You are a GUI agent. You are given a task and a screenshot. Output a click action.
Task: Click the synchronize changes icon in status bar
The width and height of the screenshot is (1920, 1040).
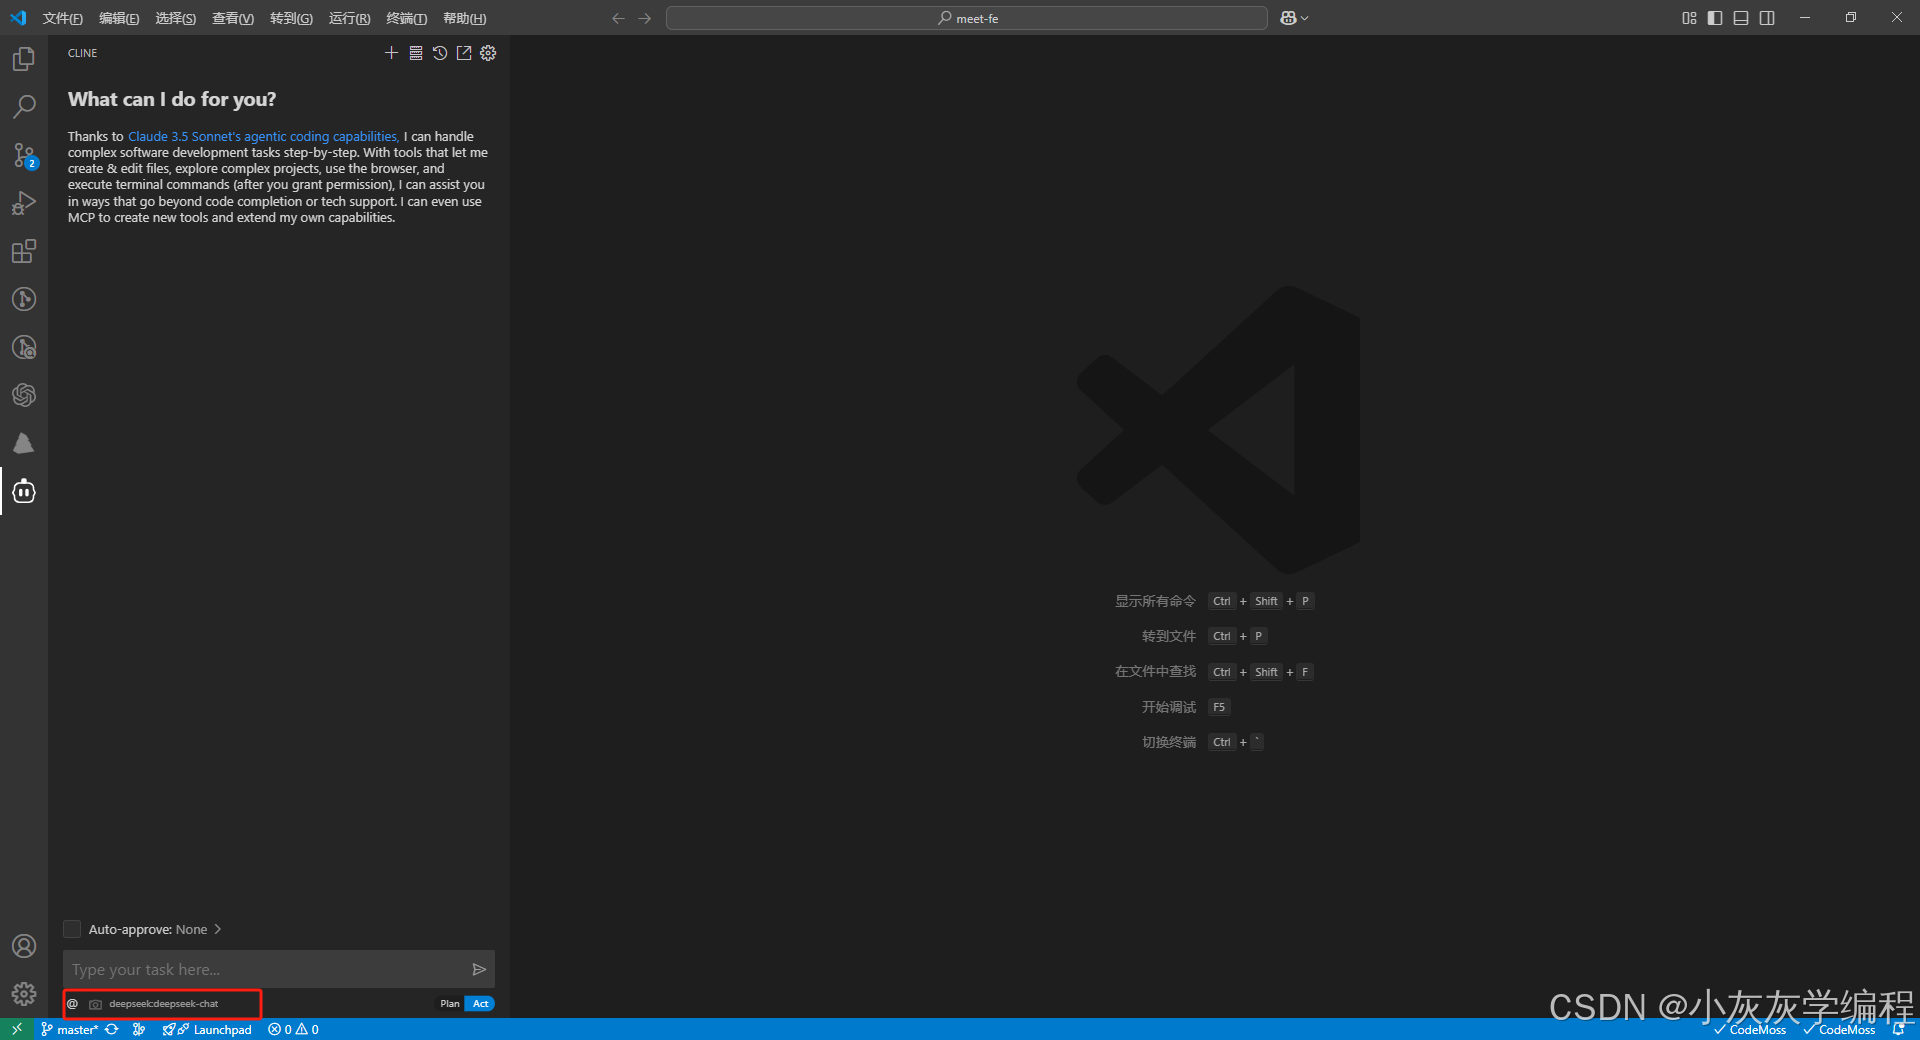[112, 1029]
